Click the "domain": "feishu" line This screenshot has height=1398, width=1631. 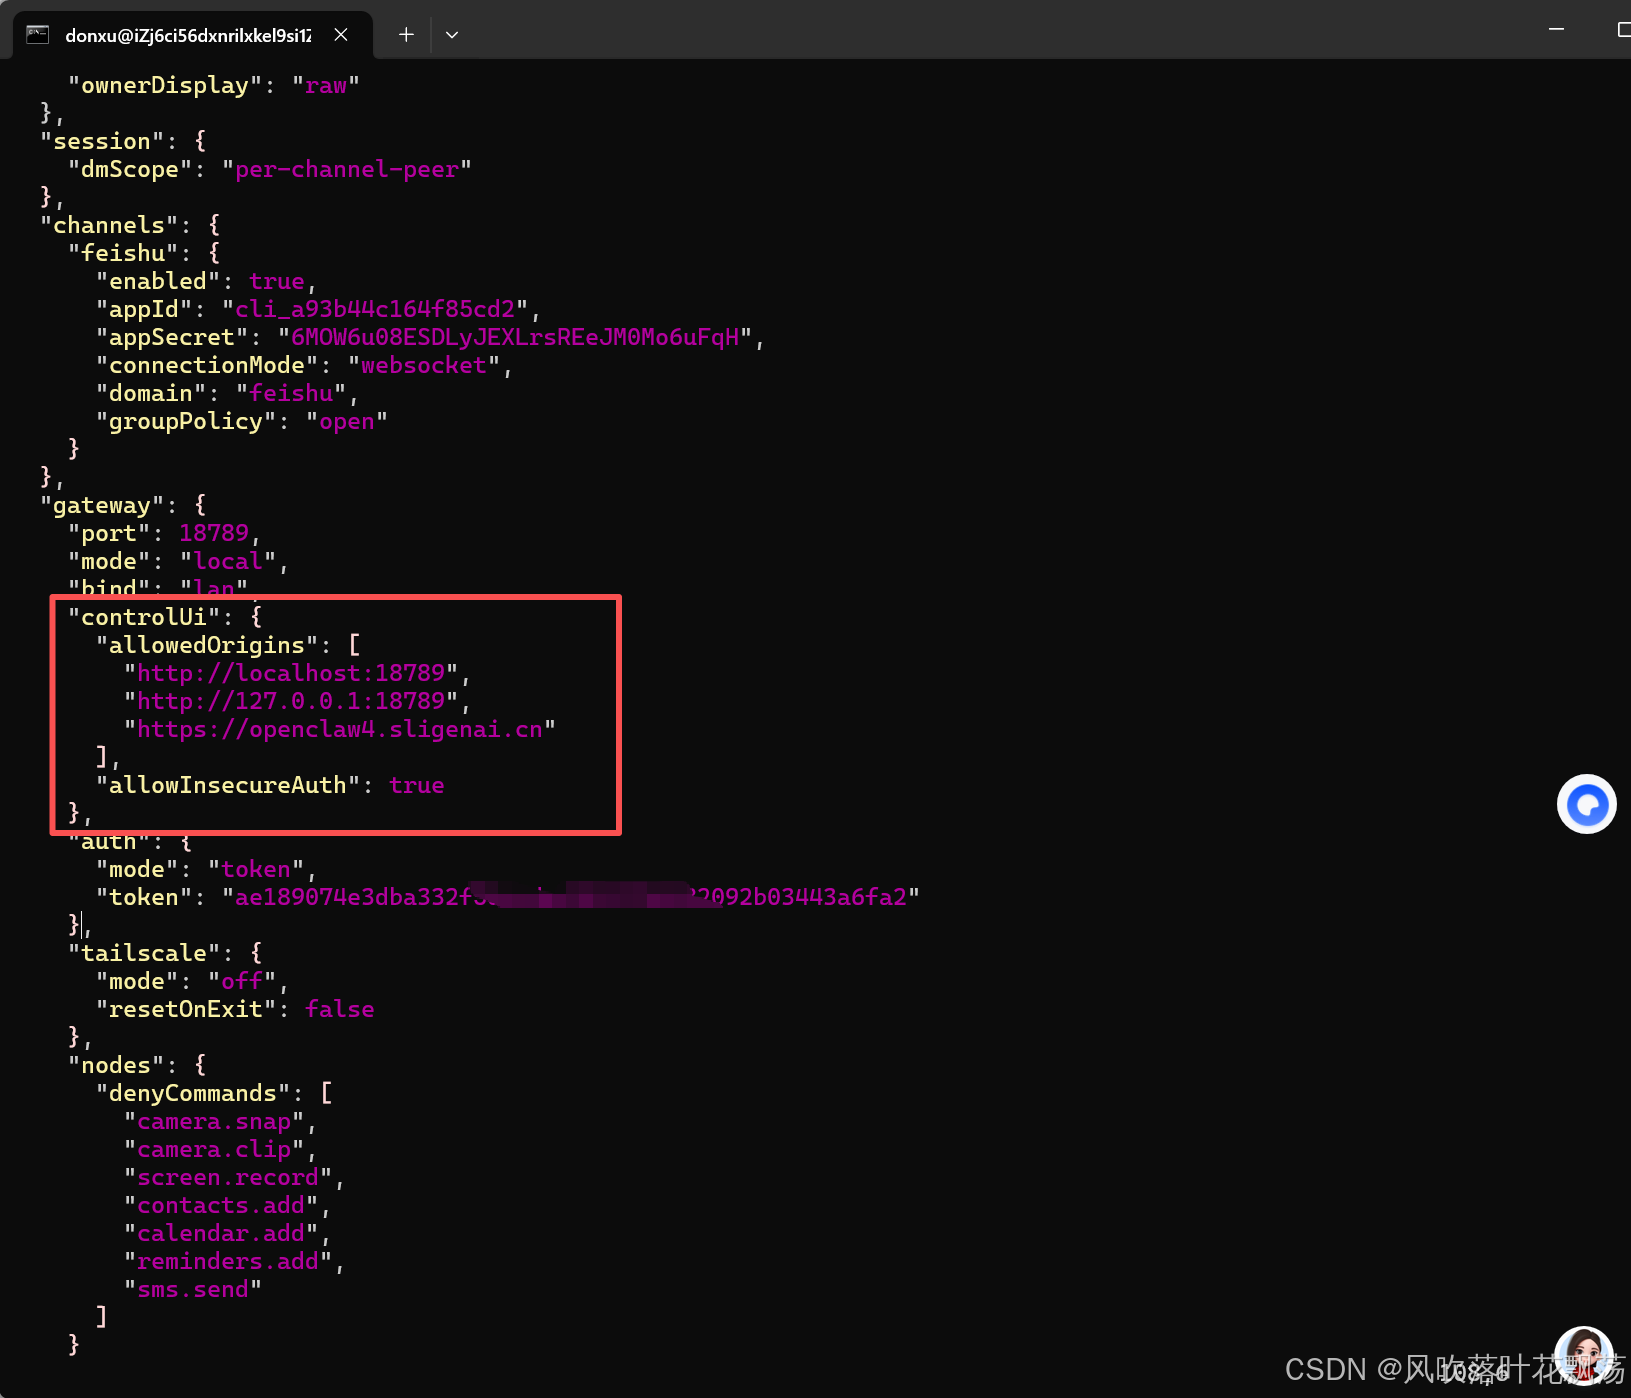226,394
